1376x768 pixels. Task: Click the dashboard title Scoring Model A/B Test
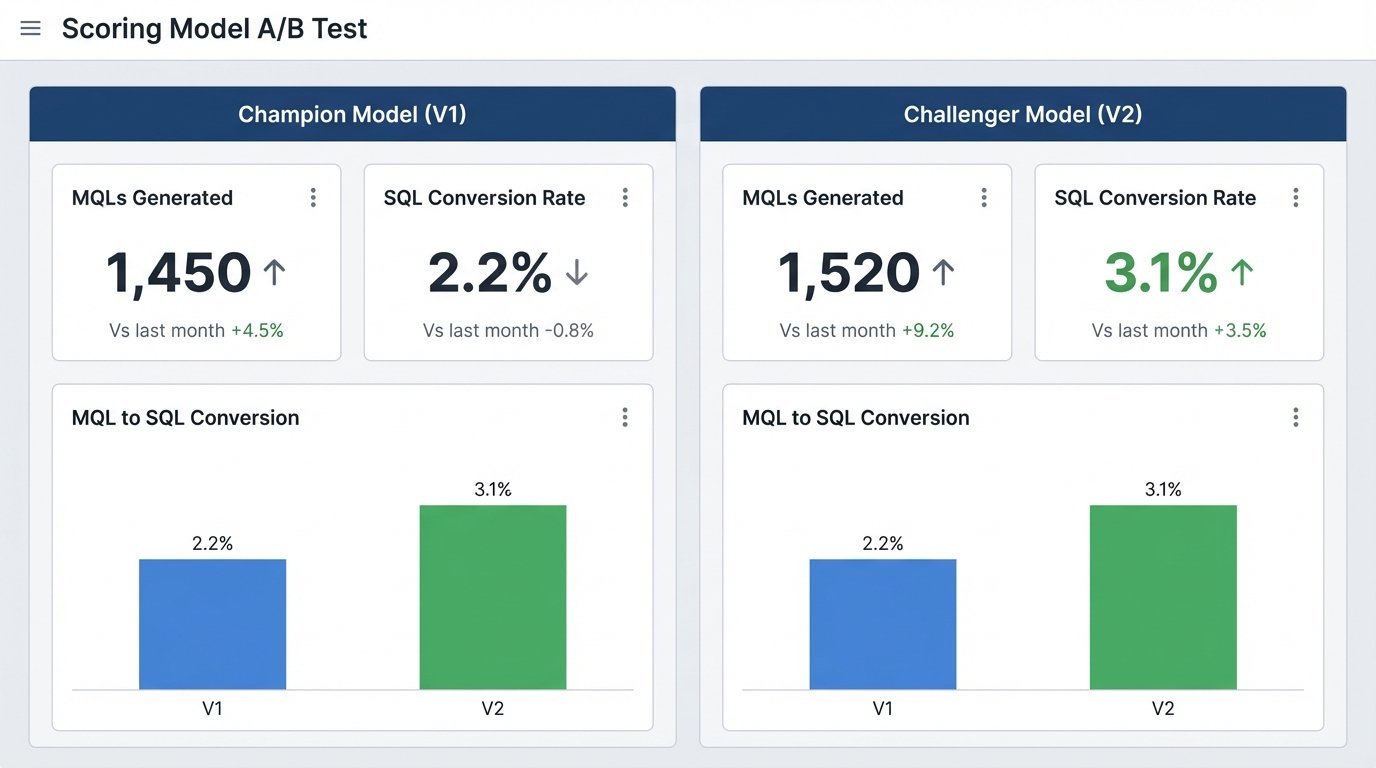click(214, 28)
